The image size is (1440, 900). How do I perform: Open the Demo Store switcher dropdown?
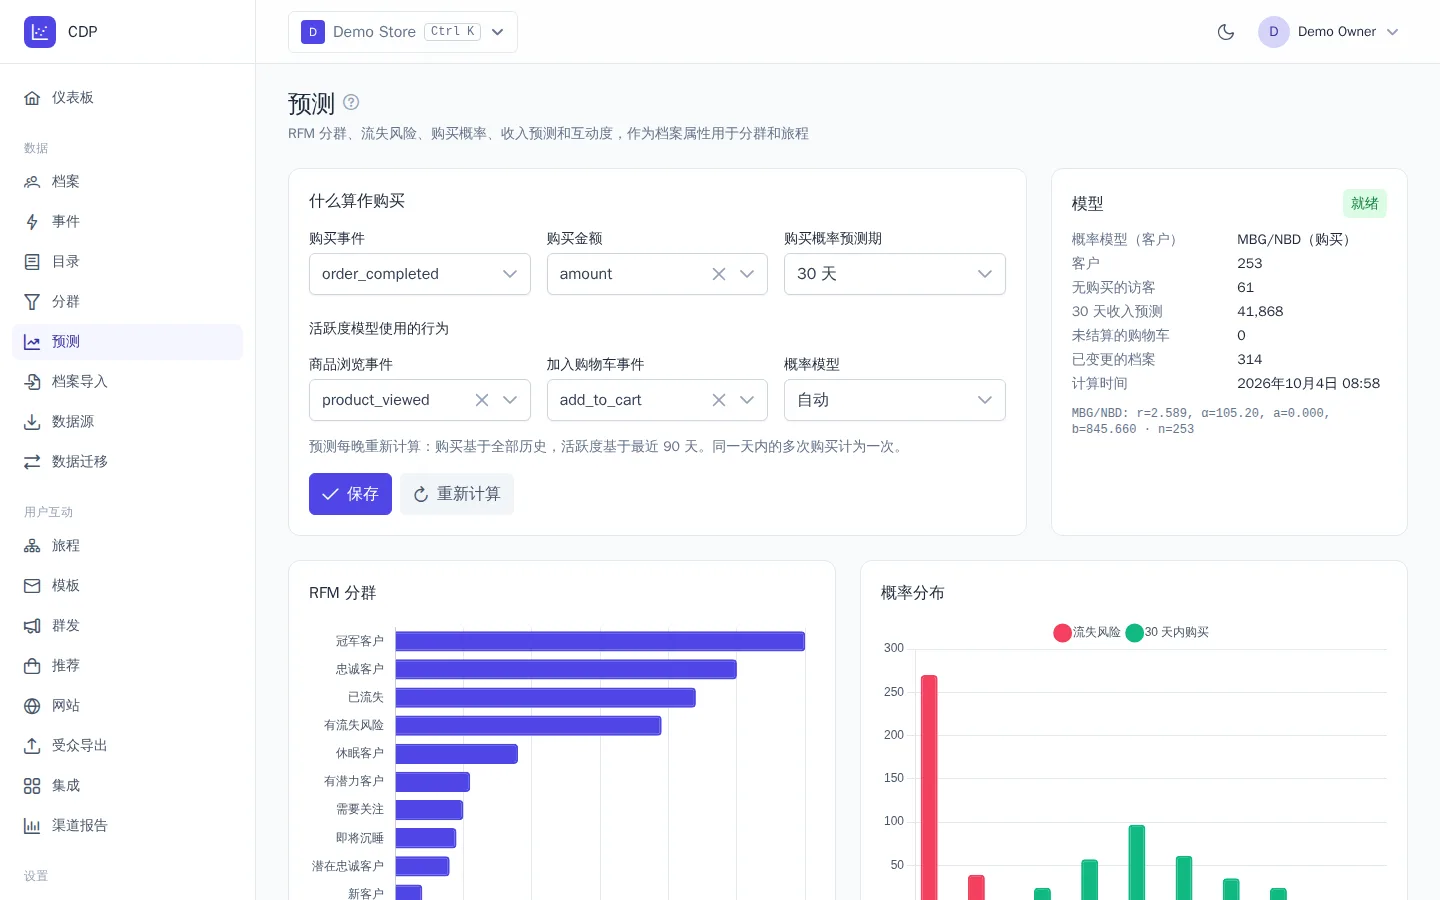tap(403, 32)
